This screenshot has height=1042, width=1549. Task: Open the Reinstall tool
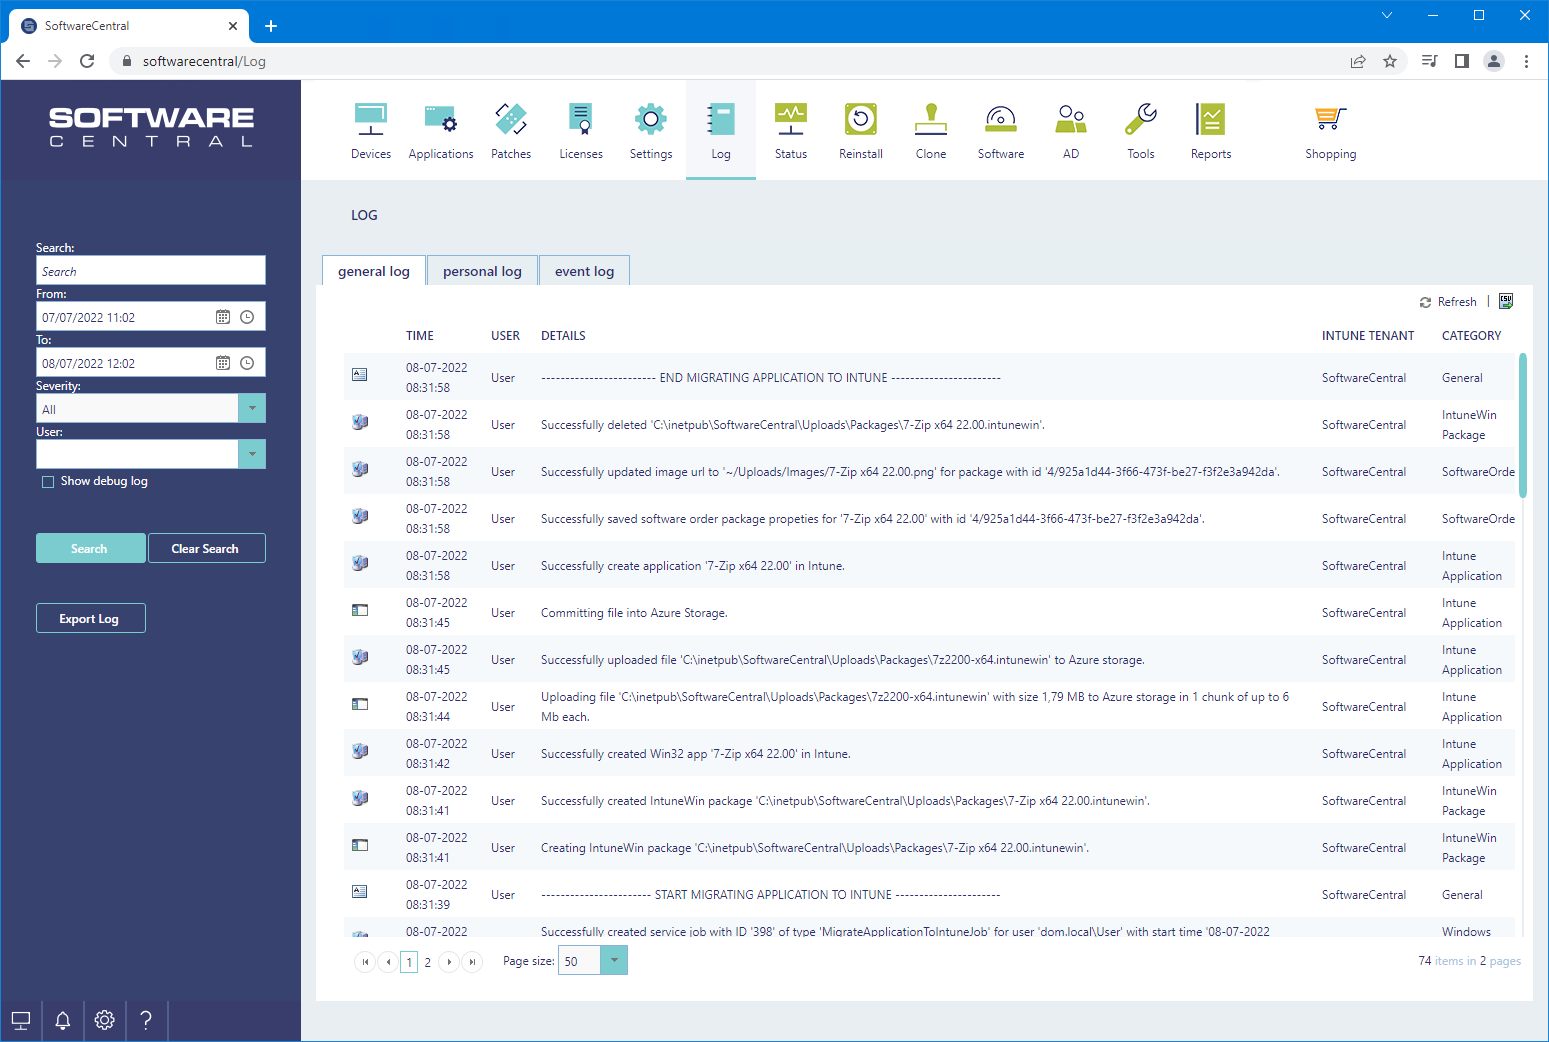(x=860, y=131)
